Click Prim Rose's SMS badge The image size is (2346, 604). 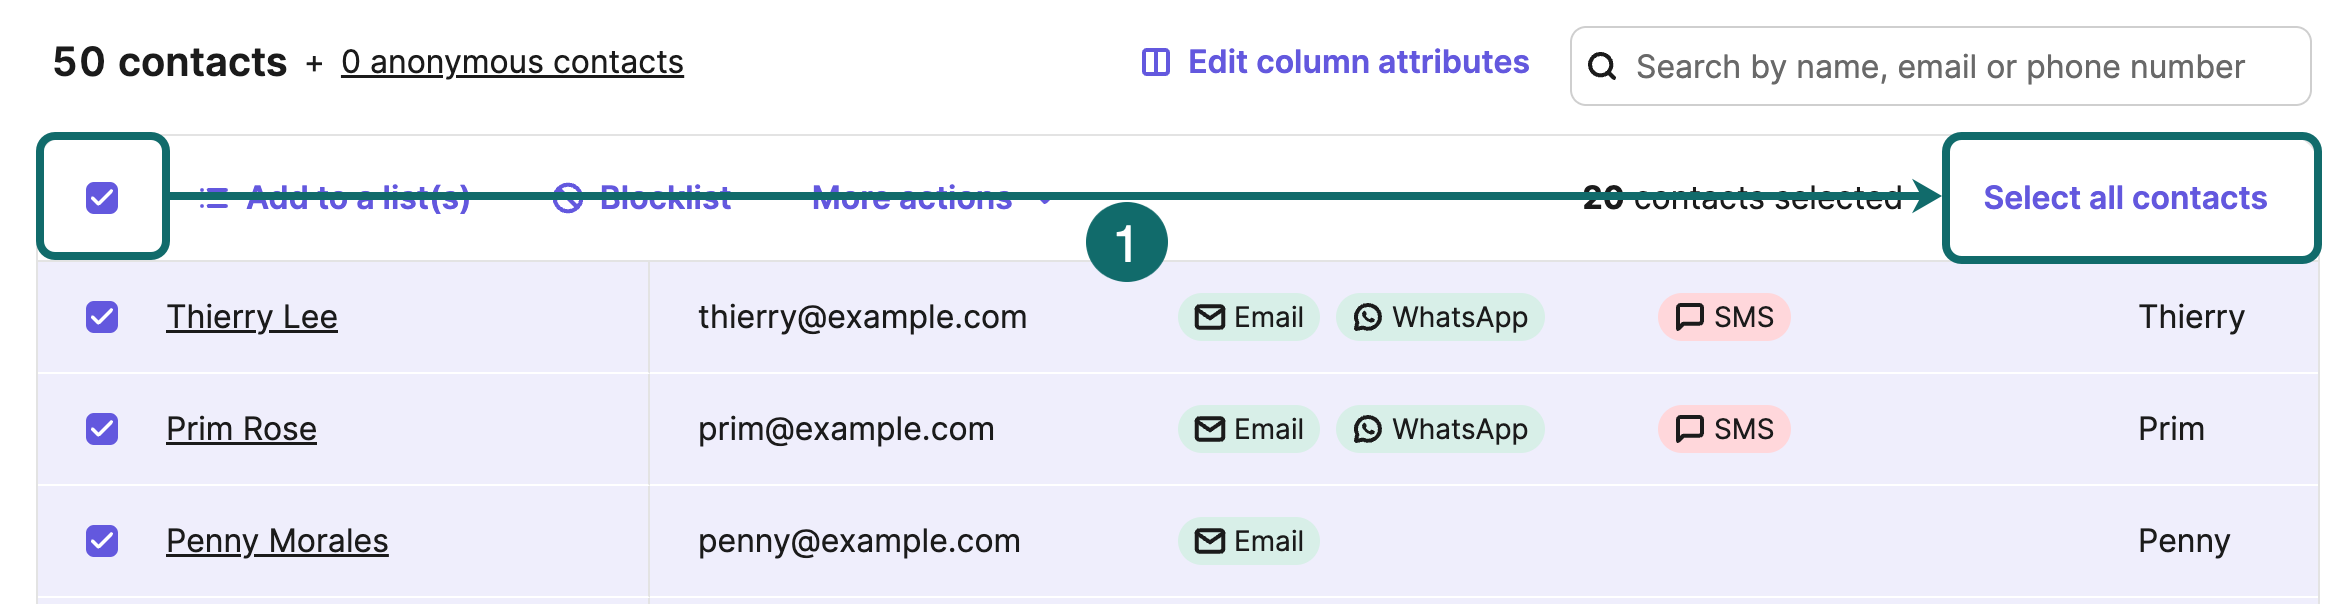tap(1724, 429)
